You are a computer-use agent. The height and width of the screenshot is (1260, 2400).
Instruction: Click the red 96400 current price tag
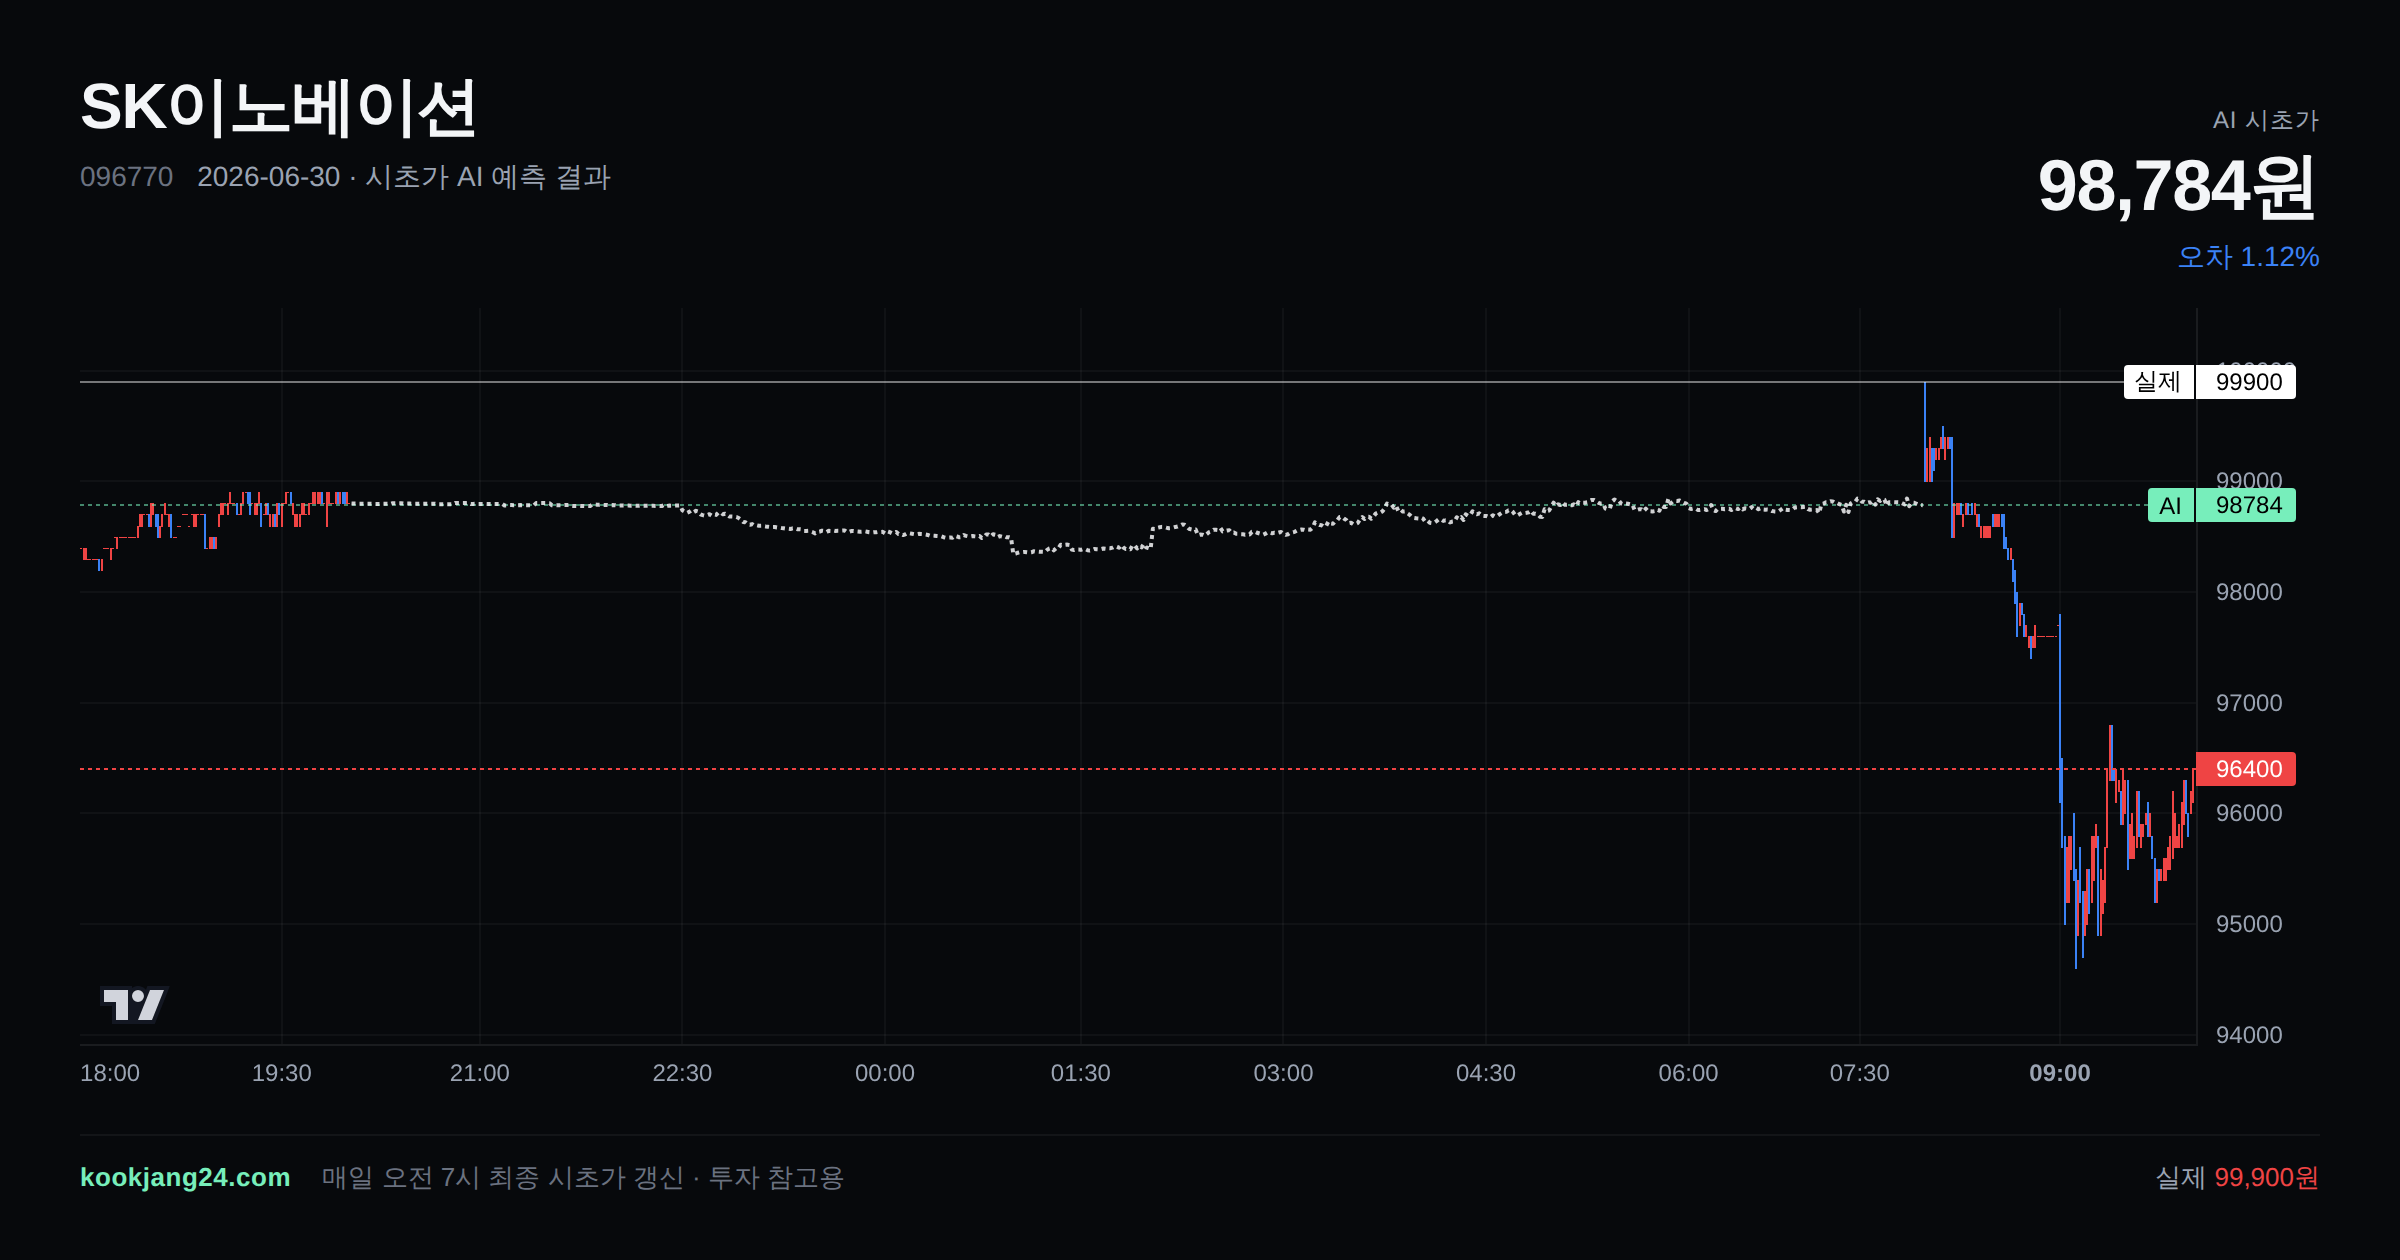pos(2245,769)
